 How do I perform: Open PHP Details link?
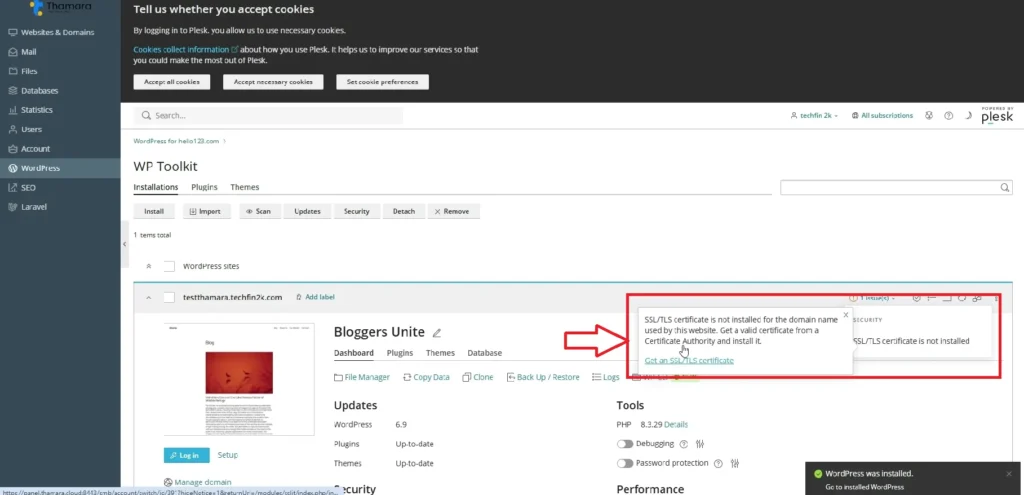point(676,424)
